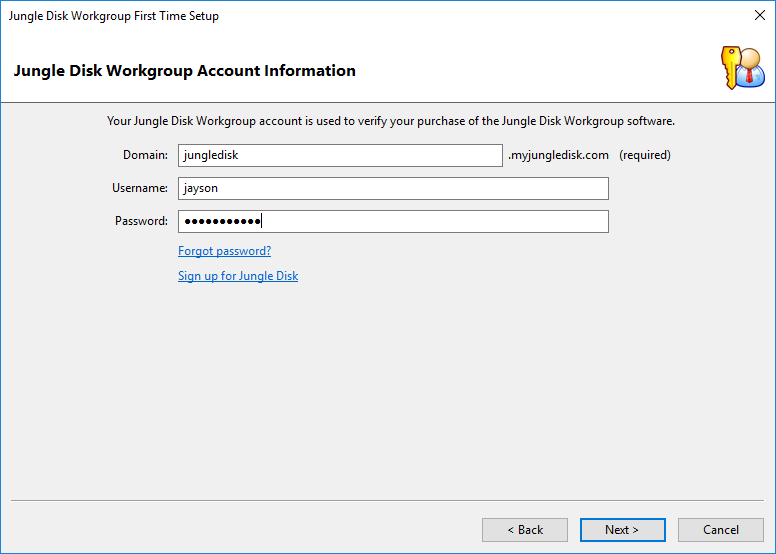Click the account verification description sentence

click(x=391, y=121)
